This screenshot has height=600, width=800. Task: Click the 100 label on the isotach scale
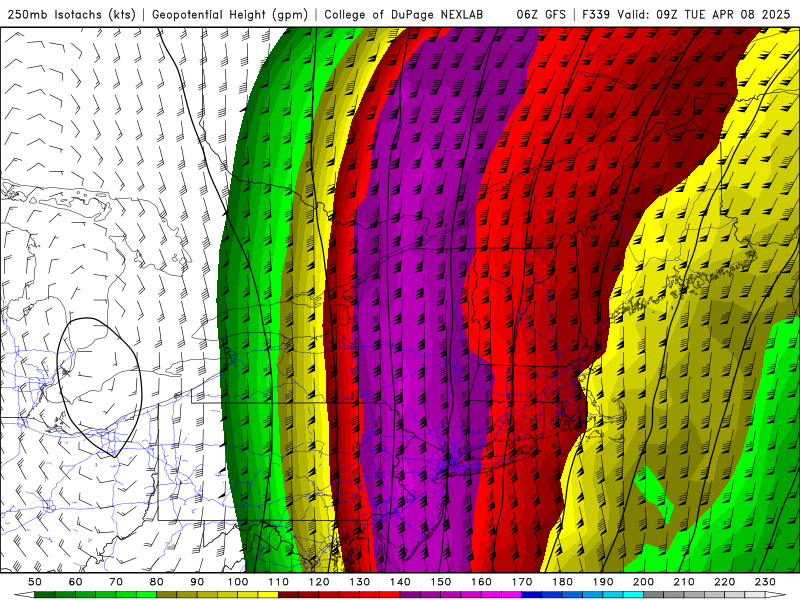[238, 582]
